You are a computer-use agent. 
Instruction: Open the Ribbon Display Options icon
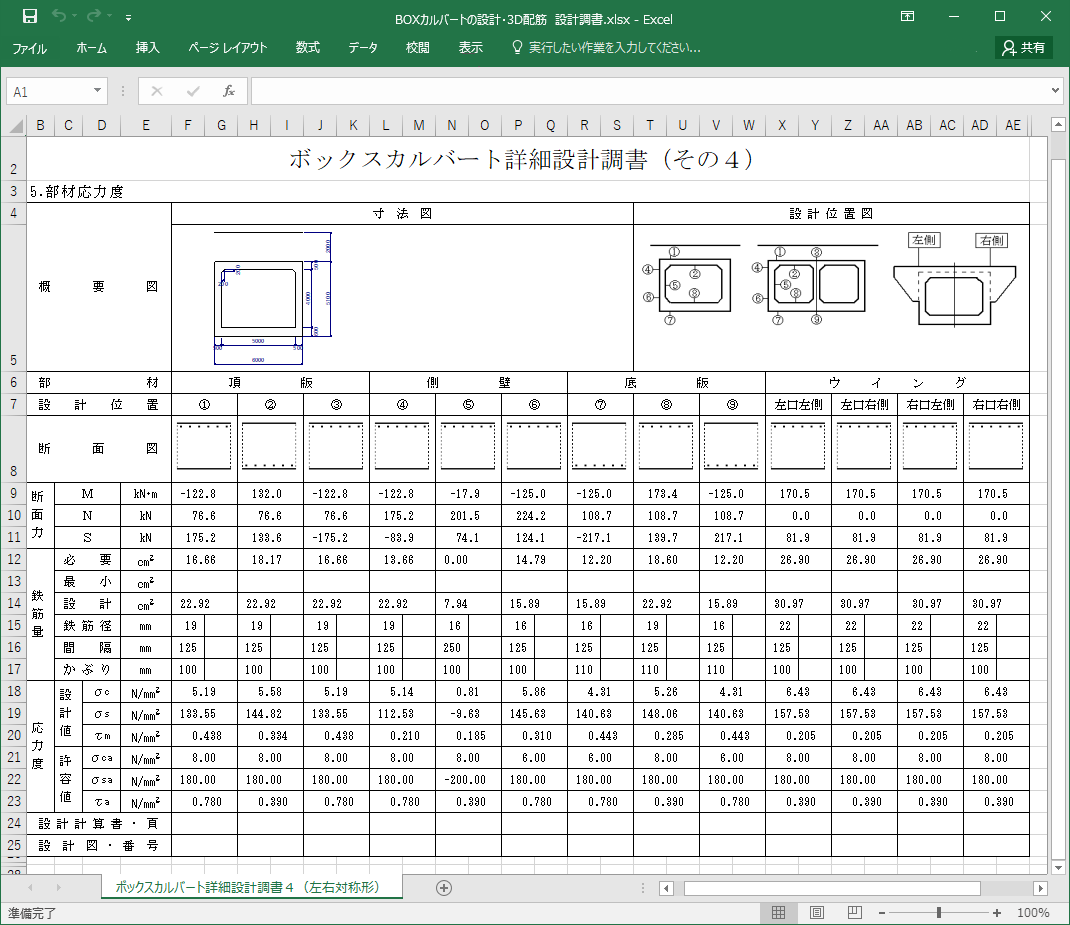(x=908, y=16)
